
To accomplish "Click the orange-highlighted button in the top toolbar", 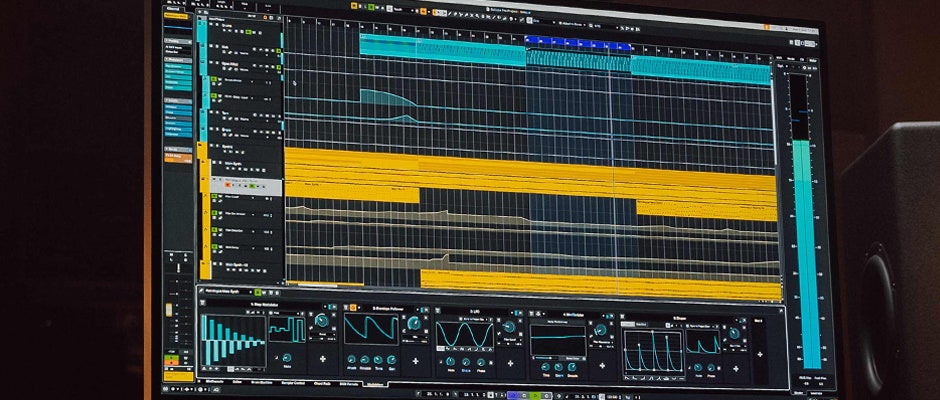I will 423,11.
